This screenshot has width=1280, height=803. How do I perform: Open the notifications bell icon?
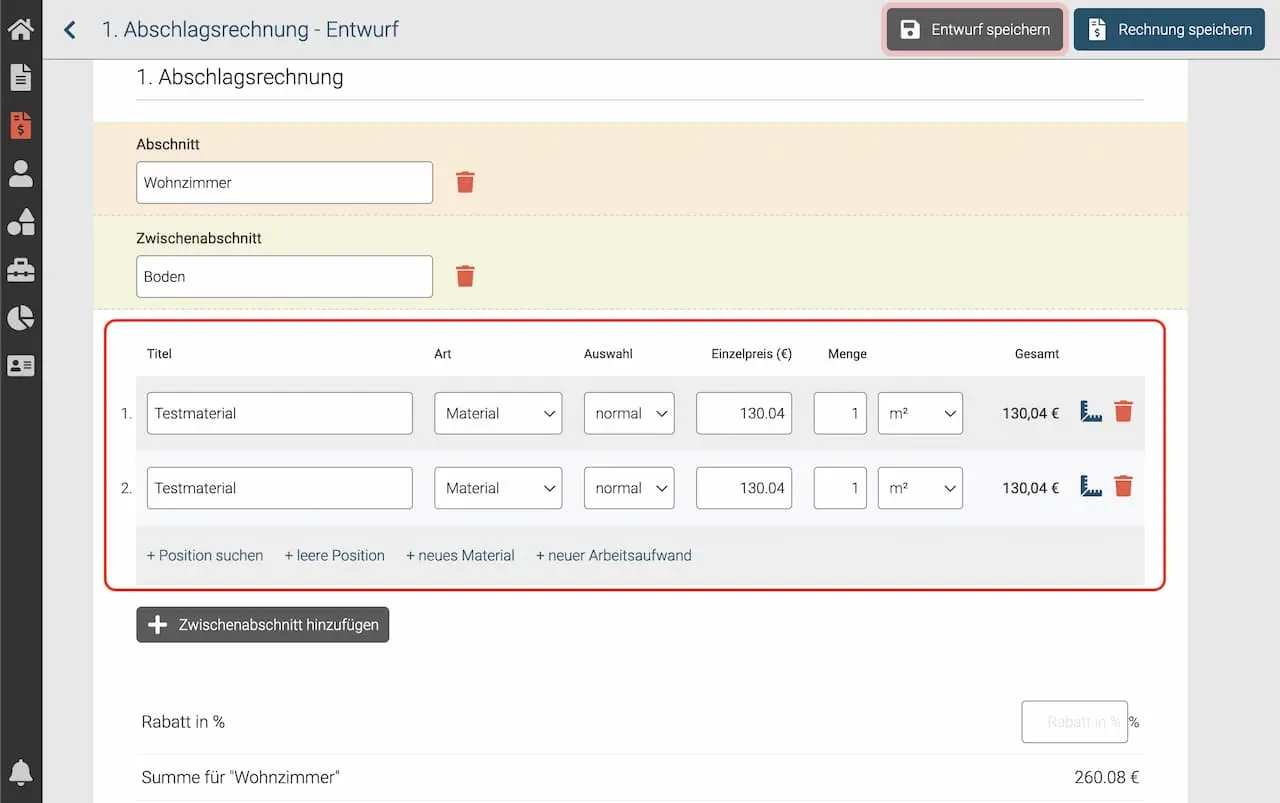(20, 772)
